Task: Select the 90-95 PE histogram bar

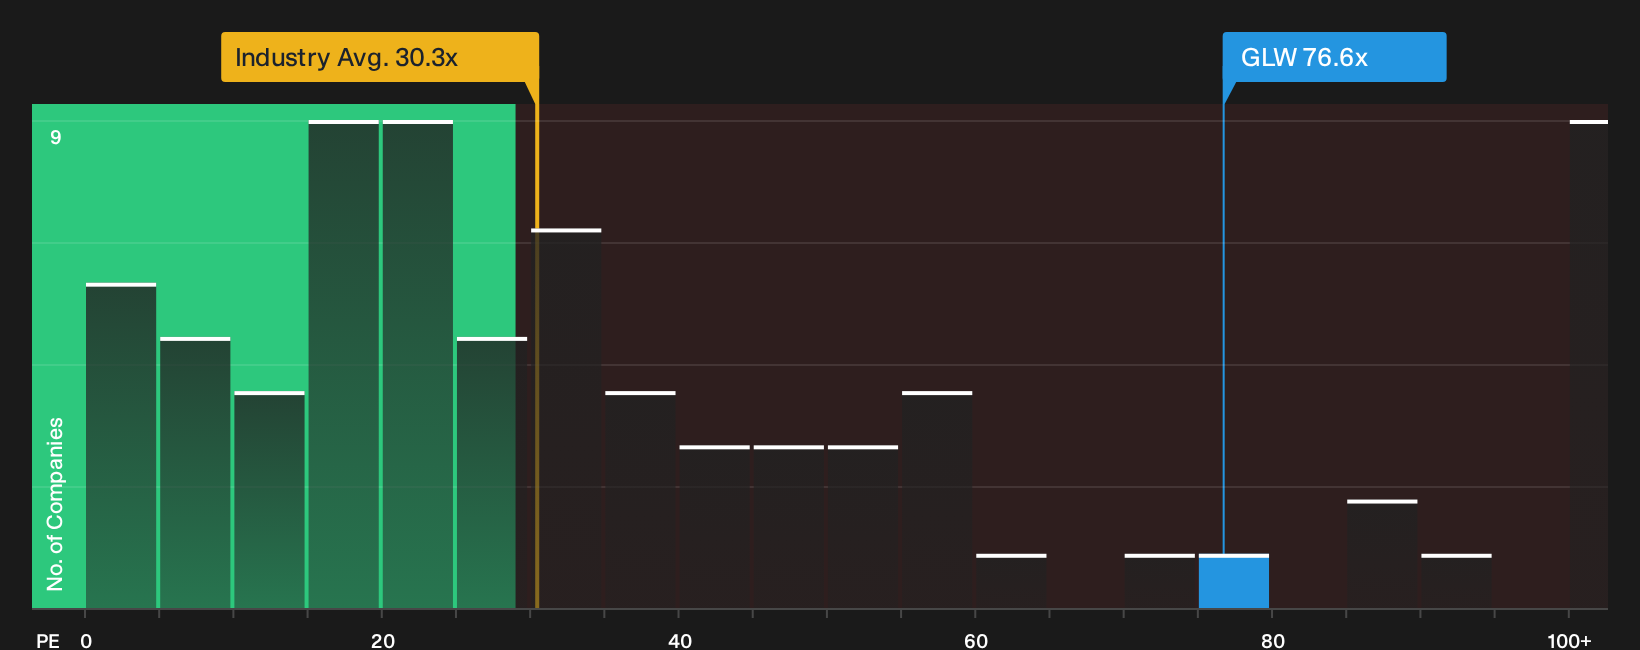Action: pos(1456,581)
